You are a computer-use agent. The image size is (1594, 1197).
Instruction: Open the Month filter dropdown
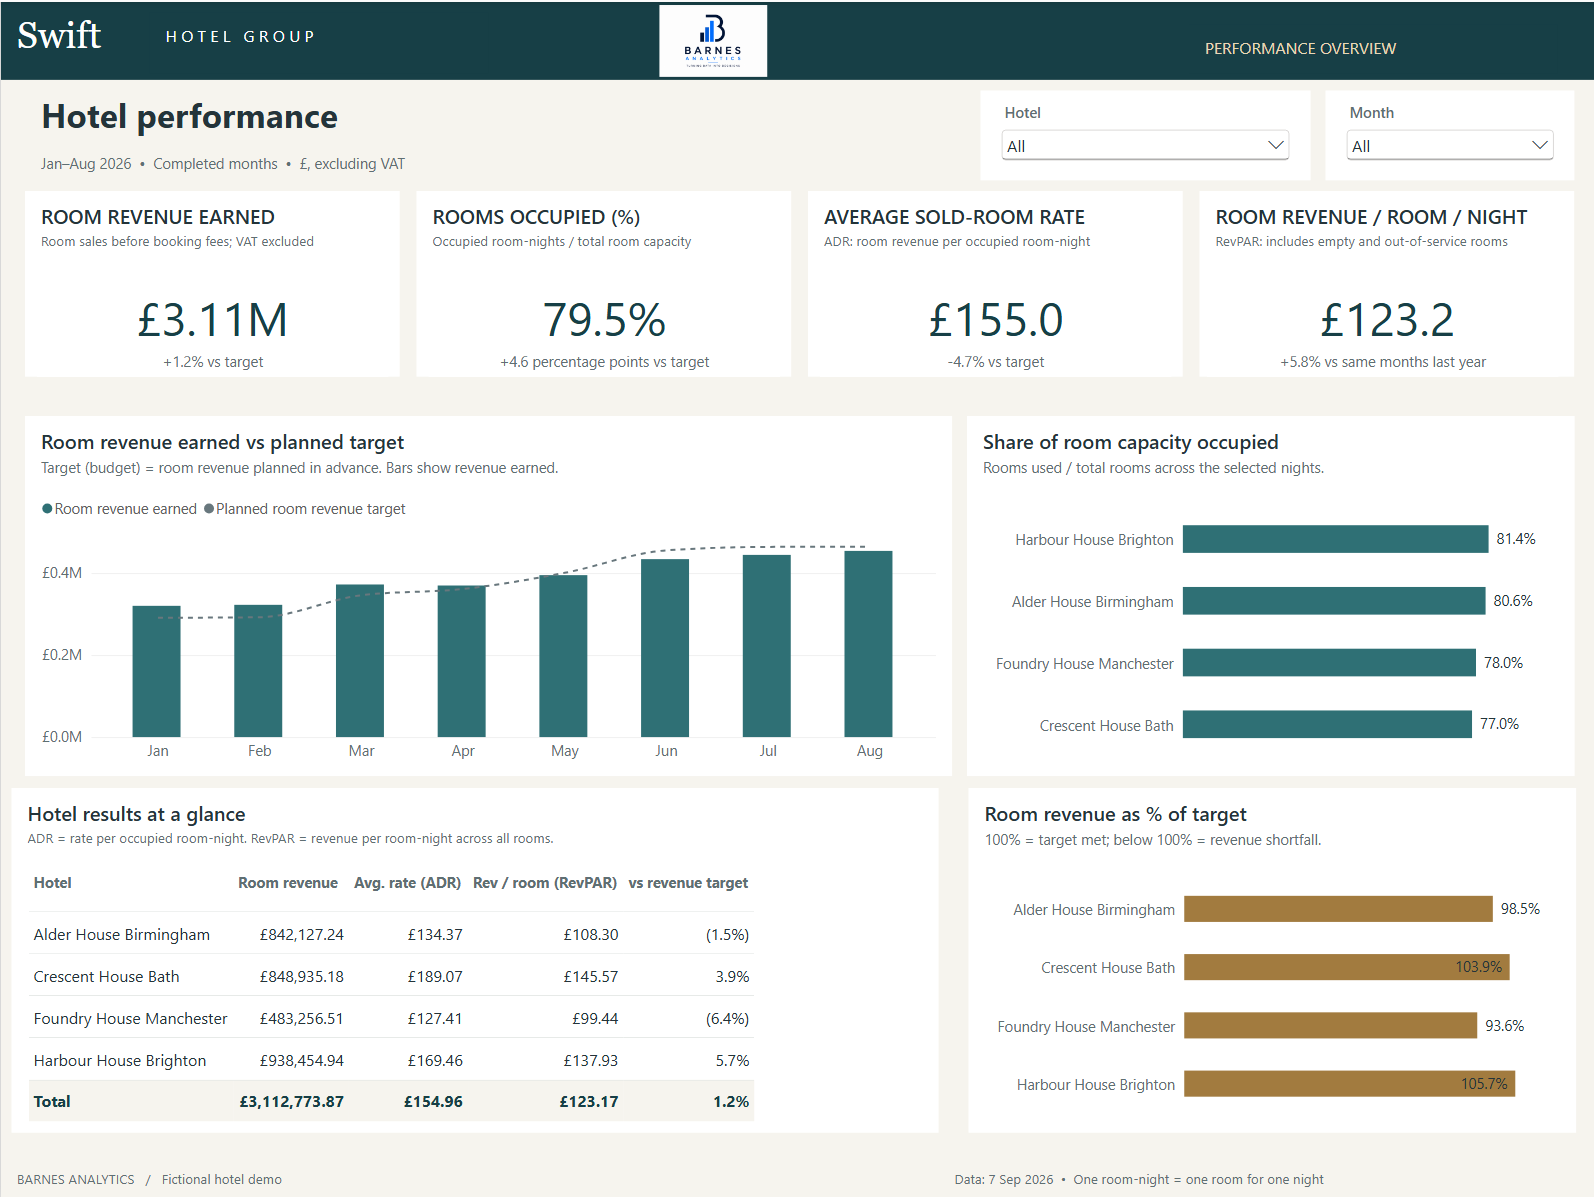(1449, 146)
